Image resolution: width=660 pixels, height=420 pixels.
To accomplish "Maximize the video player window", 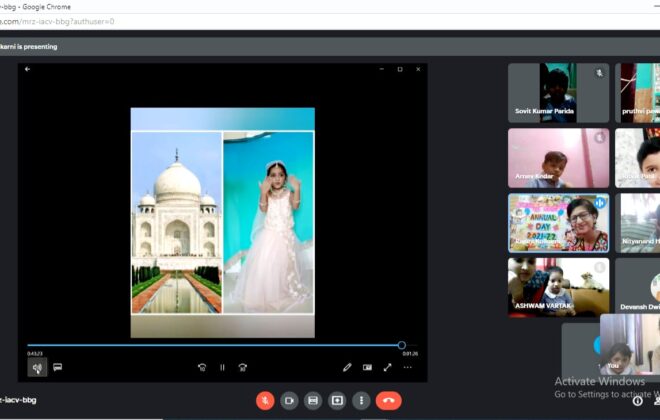I will [400, 69].
